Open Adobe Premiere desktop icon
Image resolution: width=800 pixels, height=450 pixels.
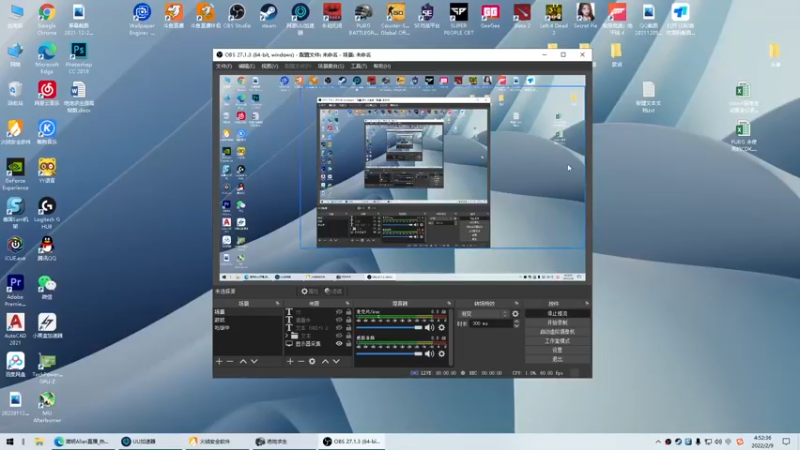(15, 291)
